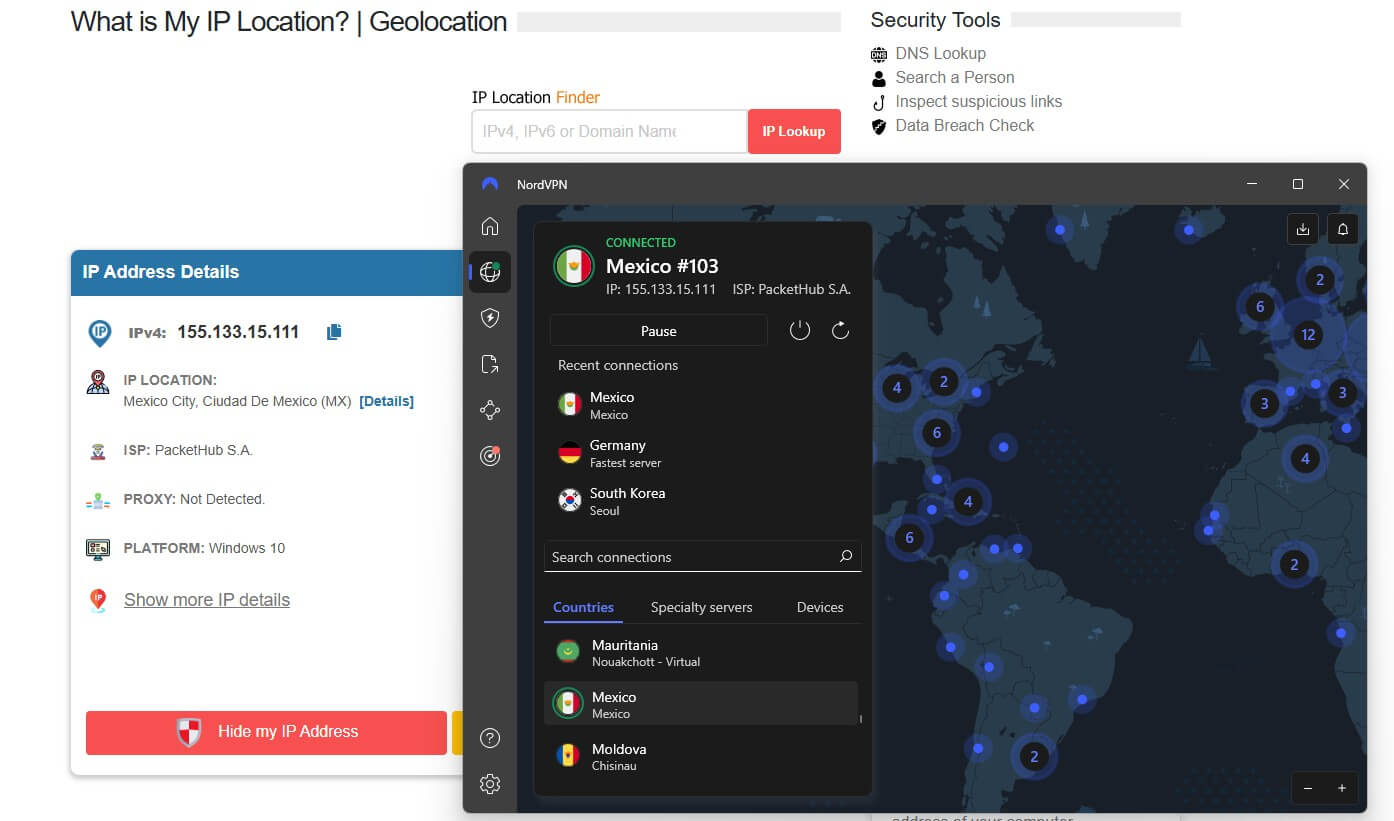Image resolution: width=1394 pixels, height=821 pixels.
Task: Open the Dark Web Monitor target icon
Action: [x=490, y=456]
